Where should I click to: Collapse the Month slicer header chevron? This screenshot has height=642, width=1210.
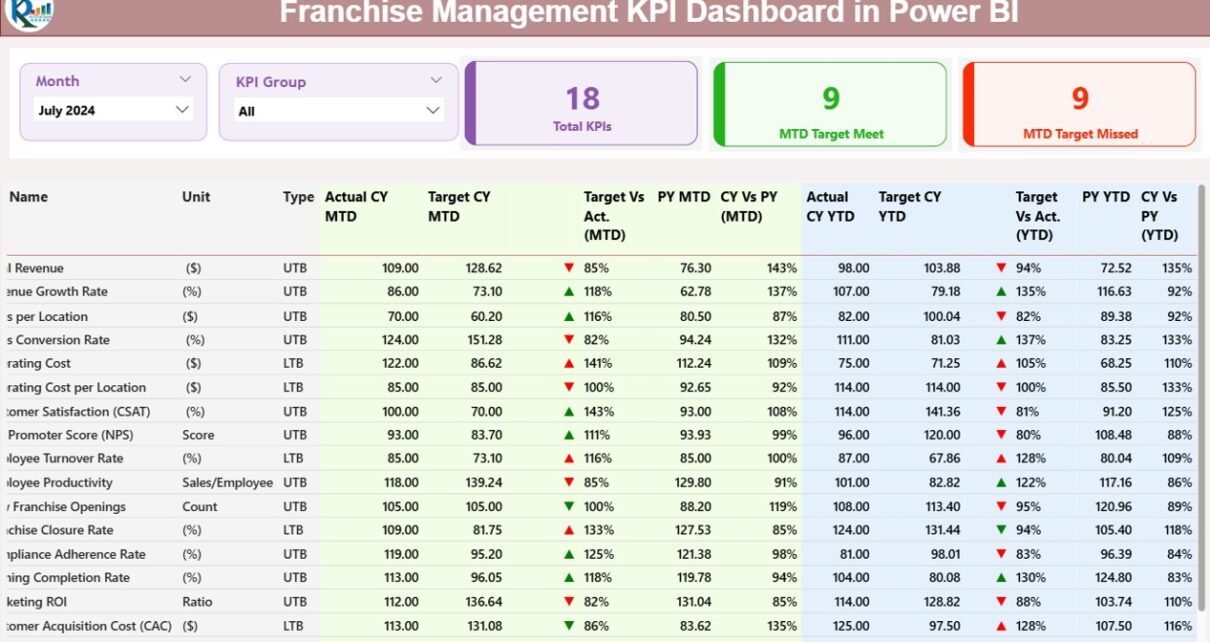[185, 79]
